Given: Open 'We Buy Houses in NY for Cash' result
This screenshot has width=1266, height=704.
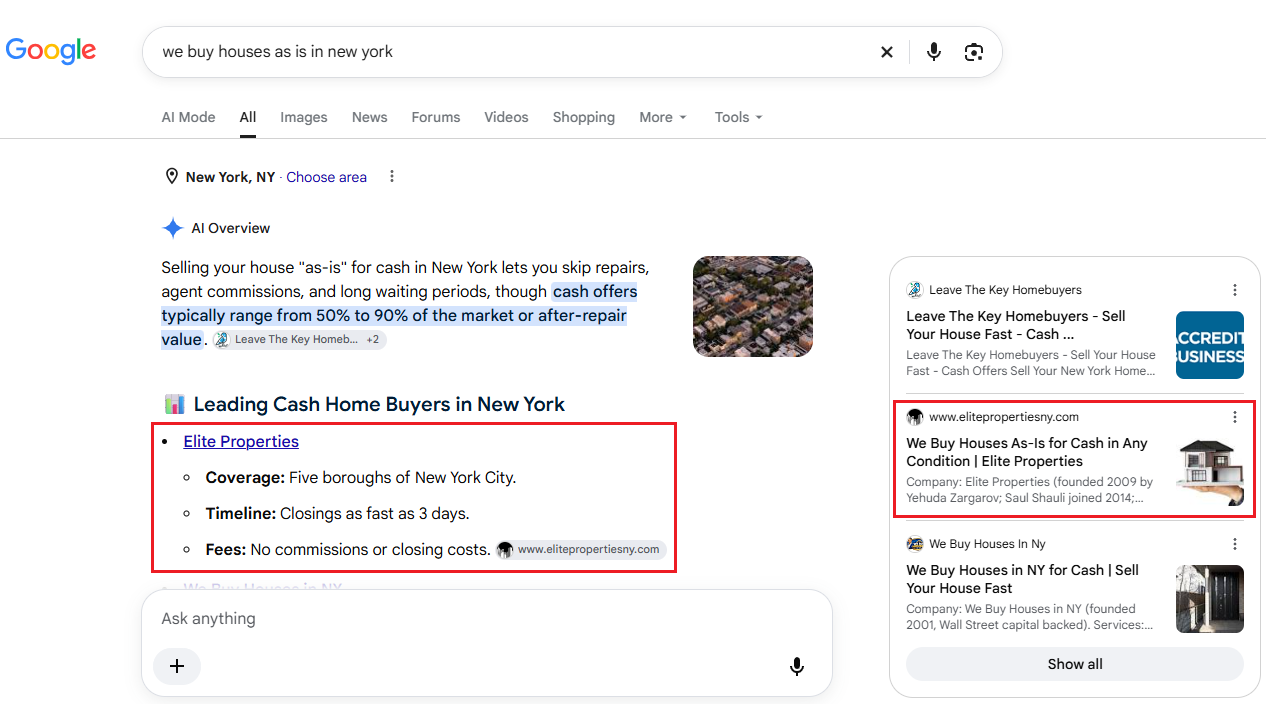Looking at the screenshot, I should pos(1022,579).
